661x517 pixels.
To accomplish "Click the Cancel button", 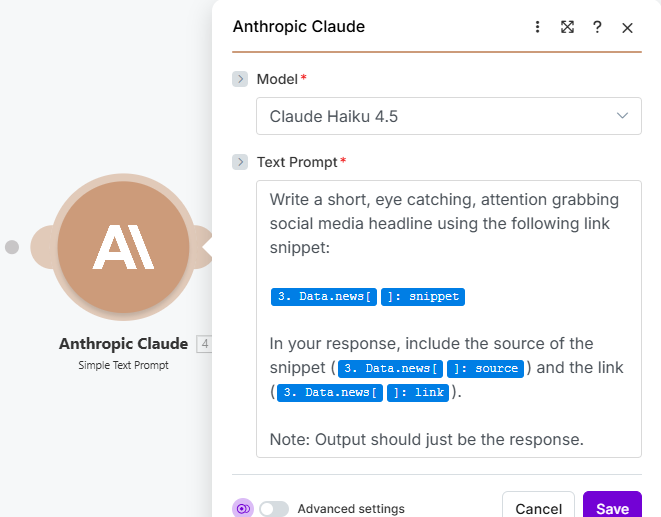I will click(538, 506).
